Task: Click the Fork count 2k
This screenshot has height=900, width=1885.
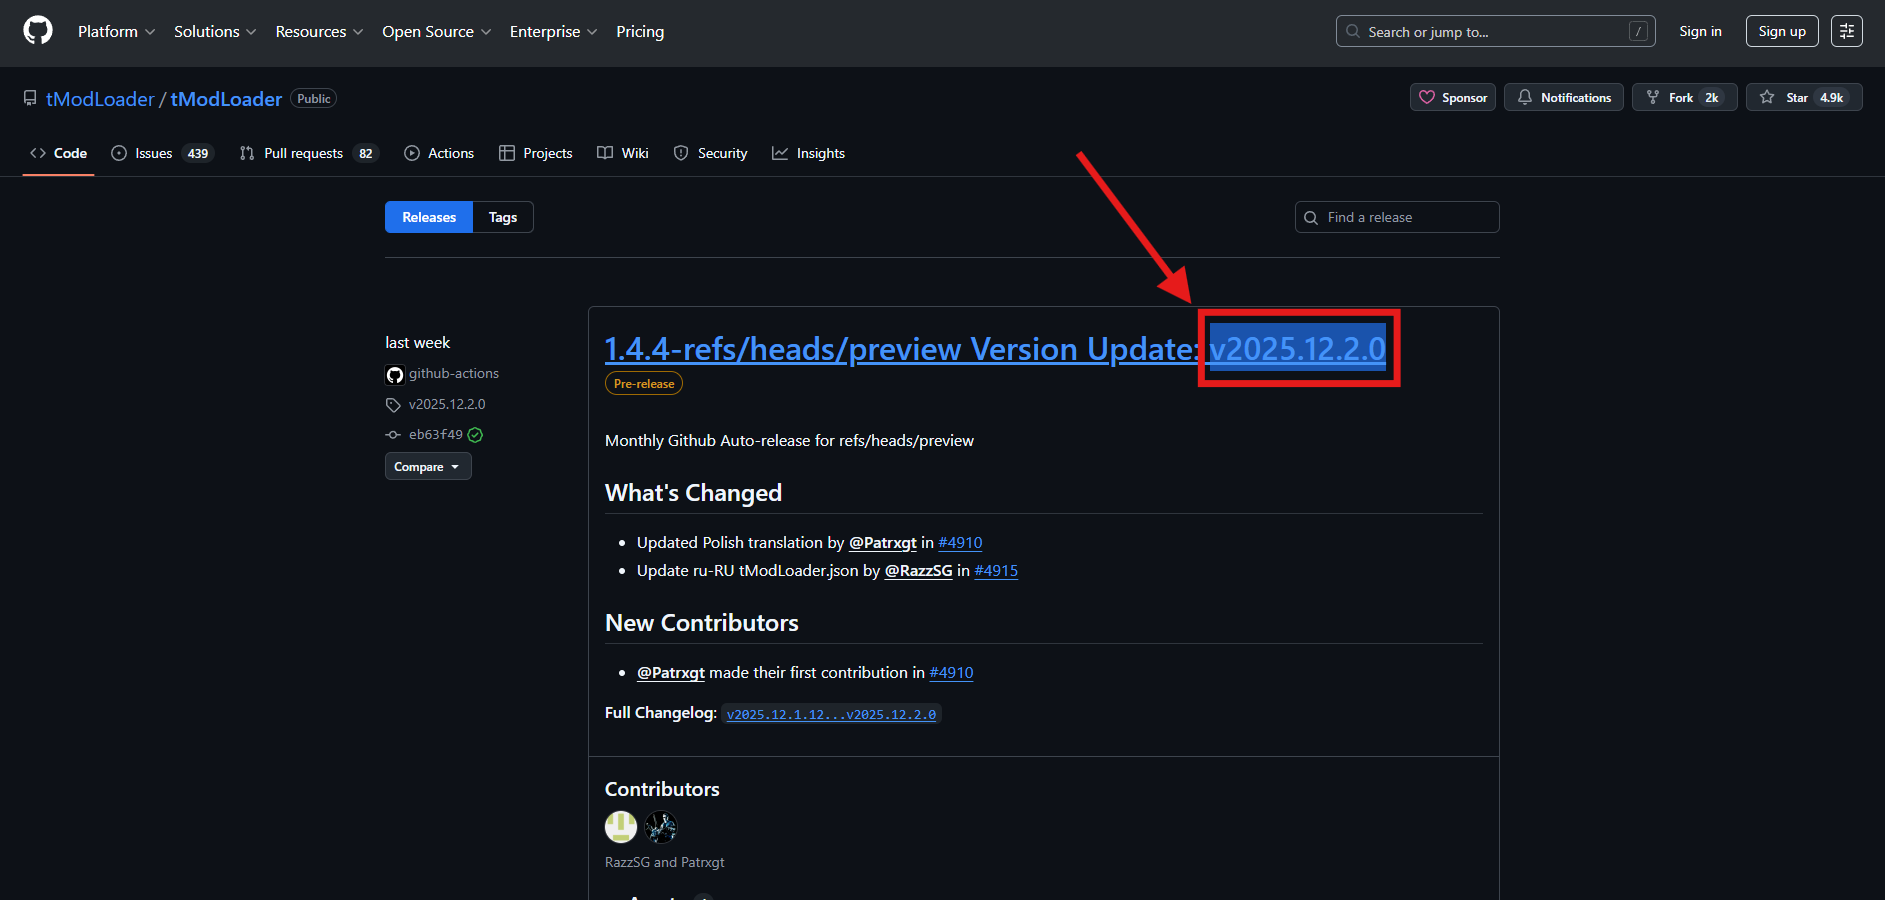Action: point(1712,98)
